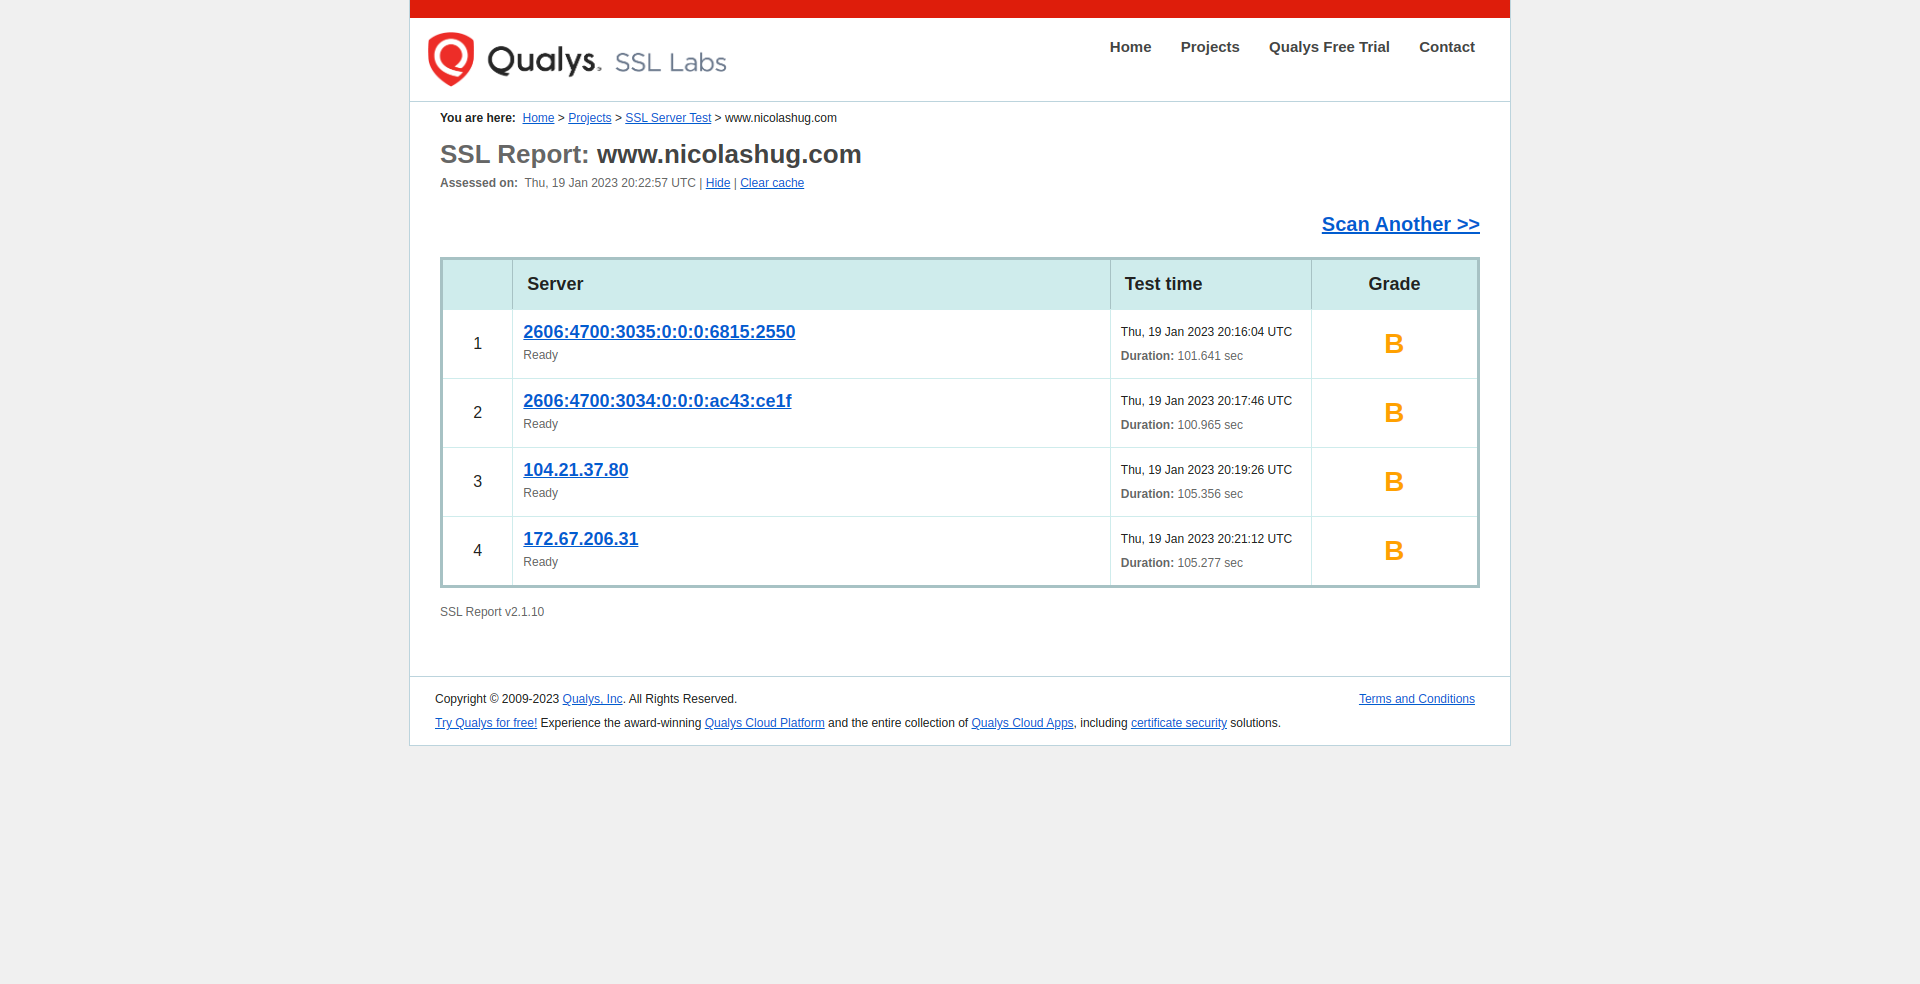1920x984 pixels.
Task: Click the B grade for server row 1
Action: tap(1394, 344)
